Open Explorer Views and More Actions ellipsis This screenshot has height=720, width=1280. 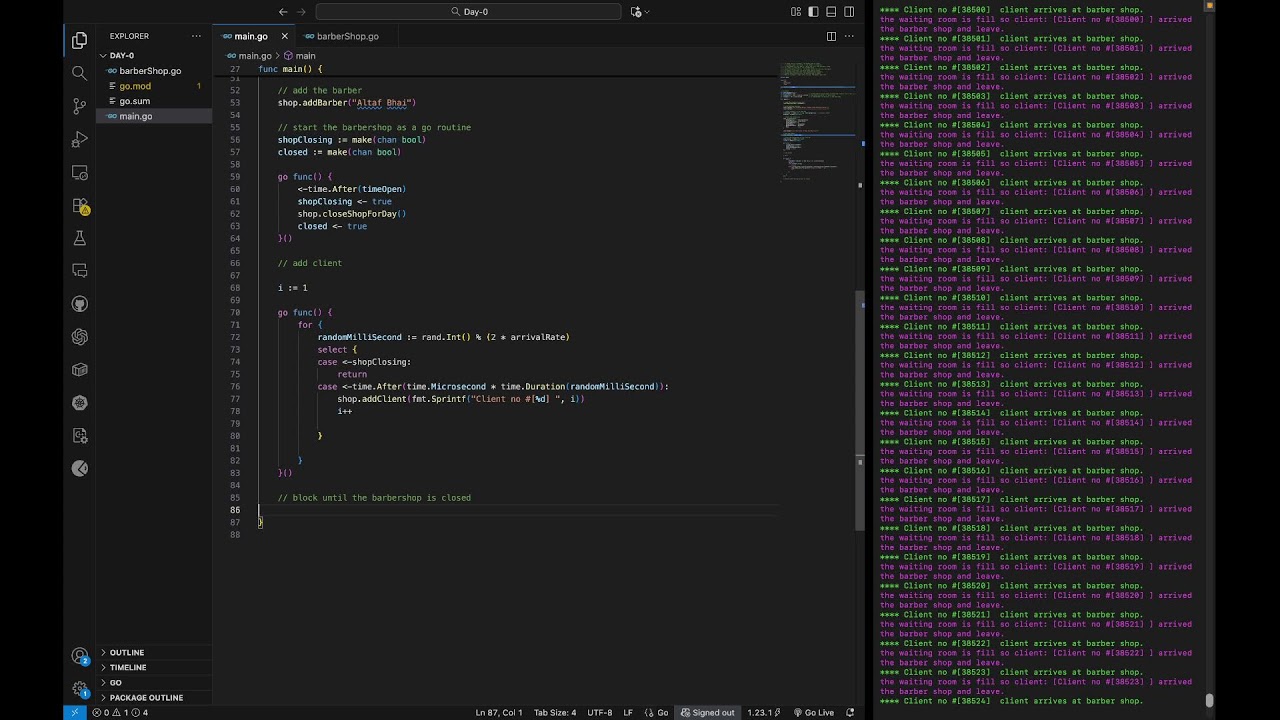coord(196,36)
